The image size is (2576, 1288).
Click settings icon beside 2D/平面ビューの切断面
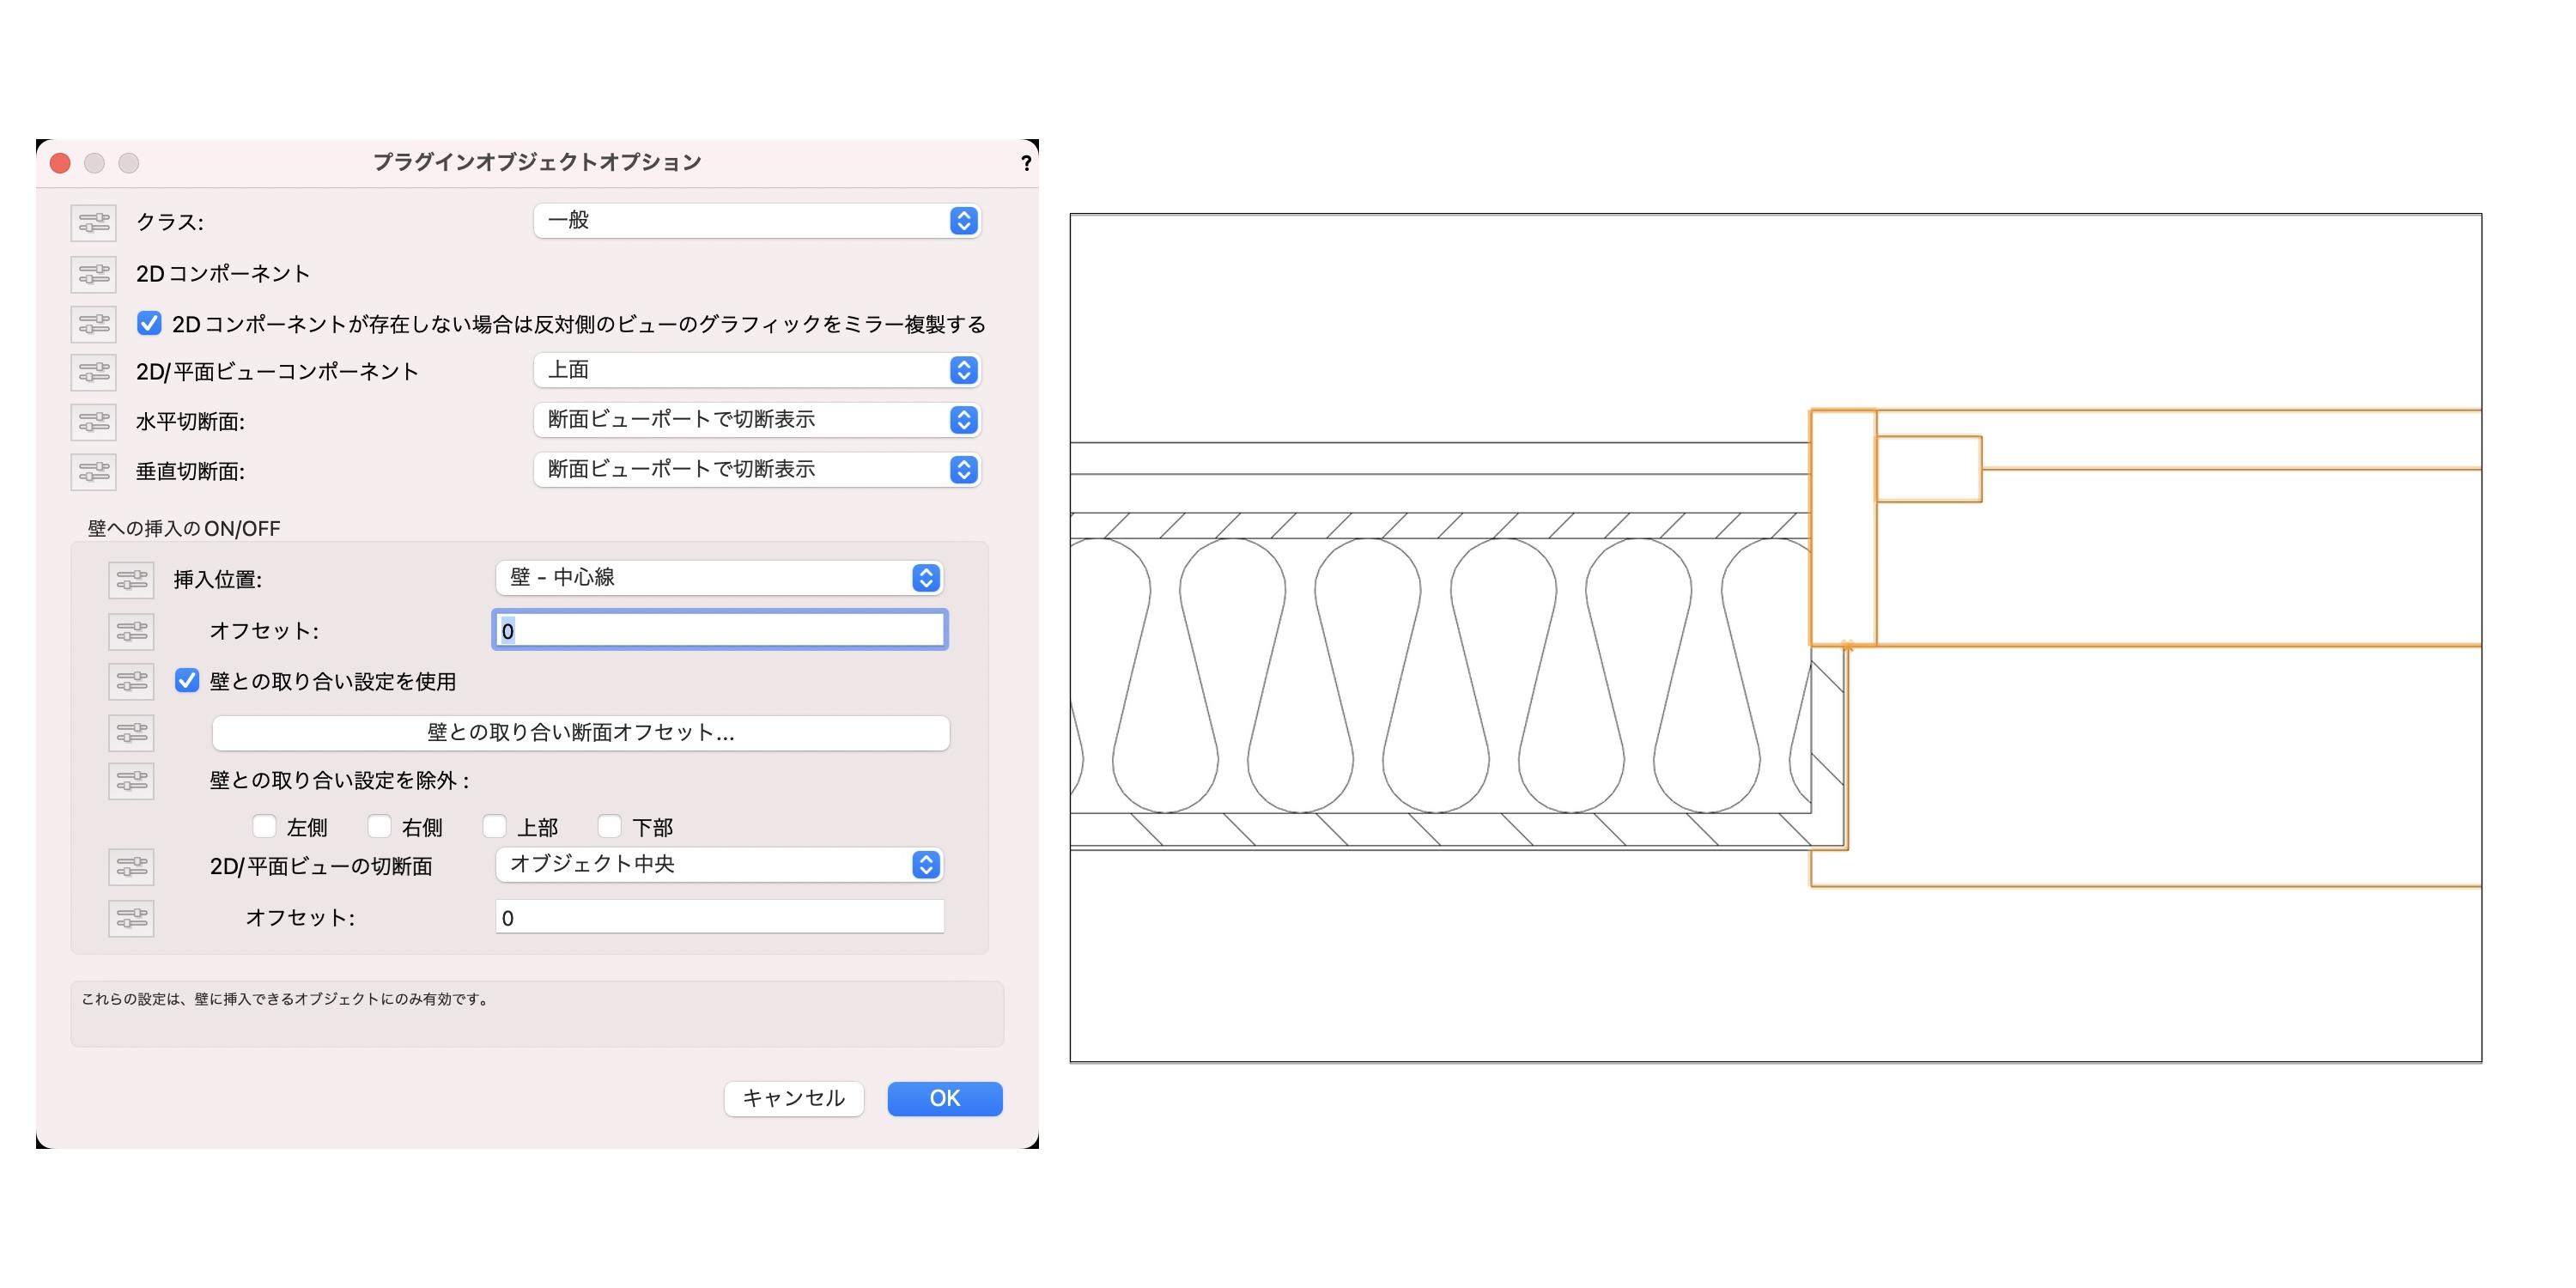131,867
